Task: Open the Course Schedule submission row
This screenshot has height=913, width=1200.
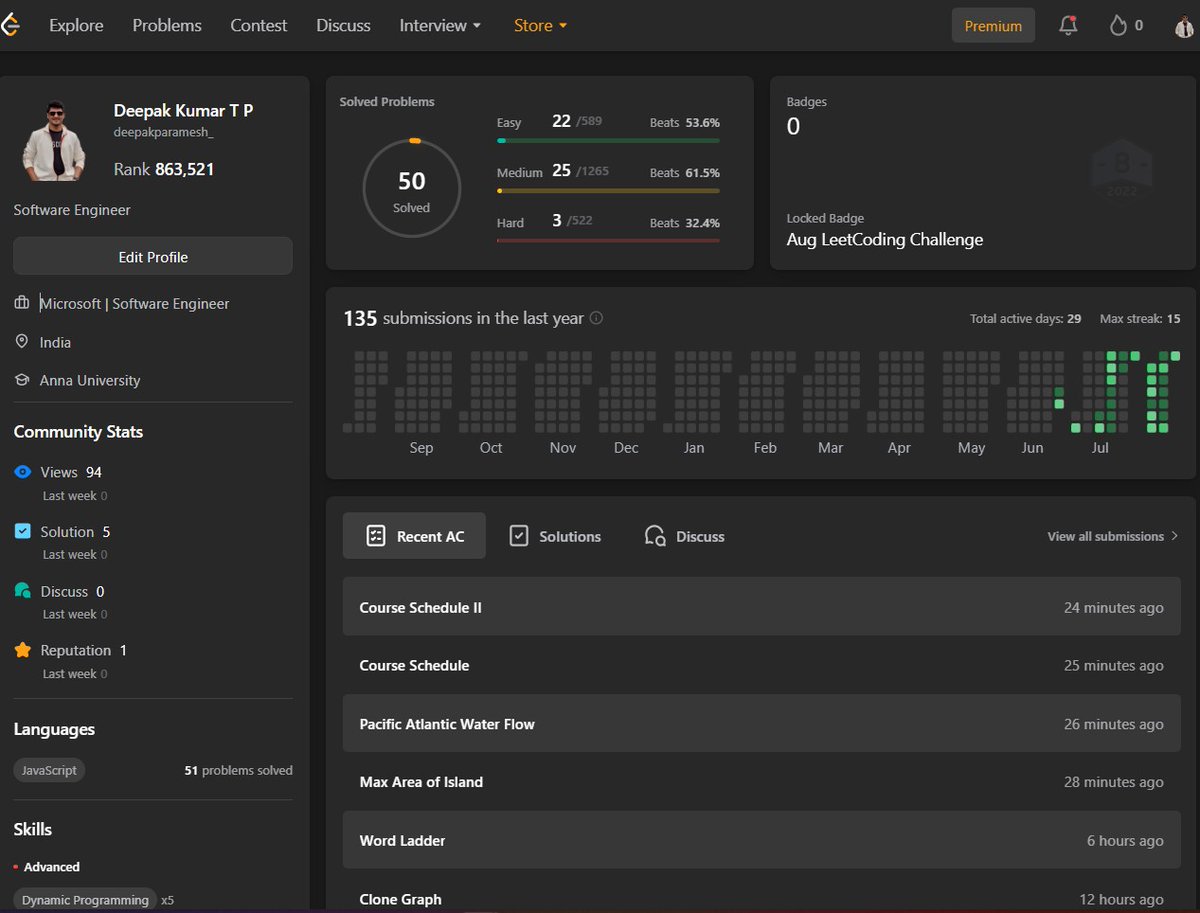Action: [x=761, y=665]
